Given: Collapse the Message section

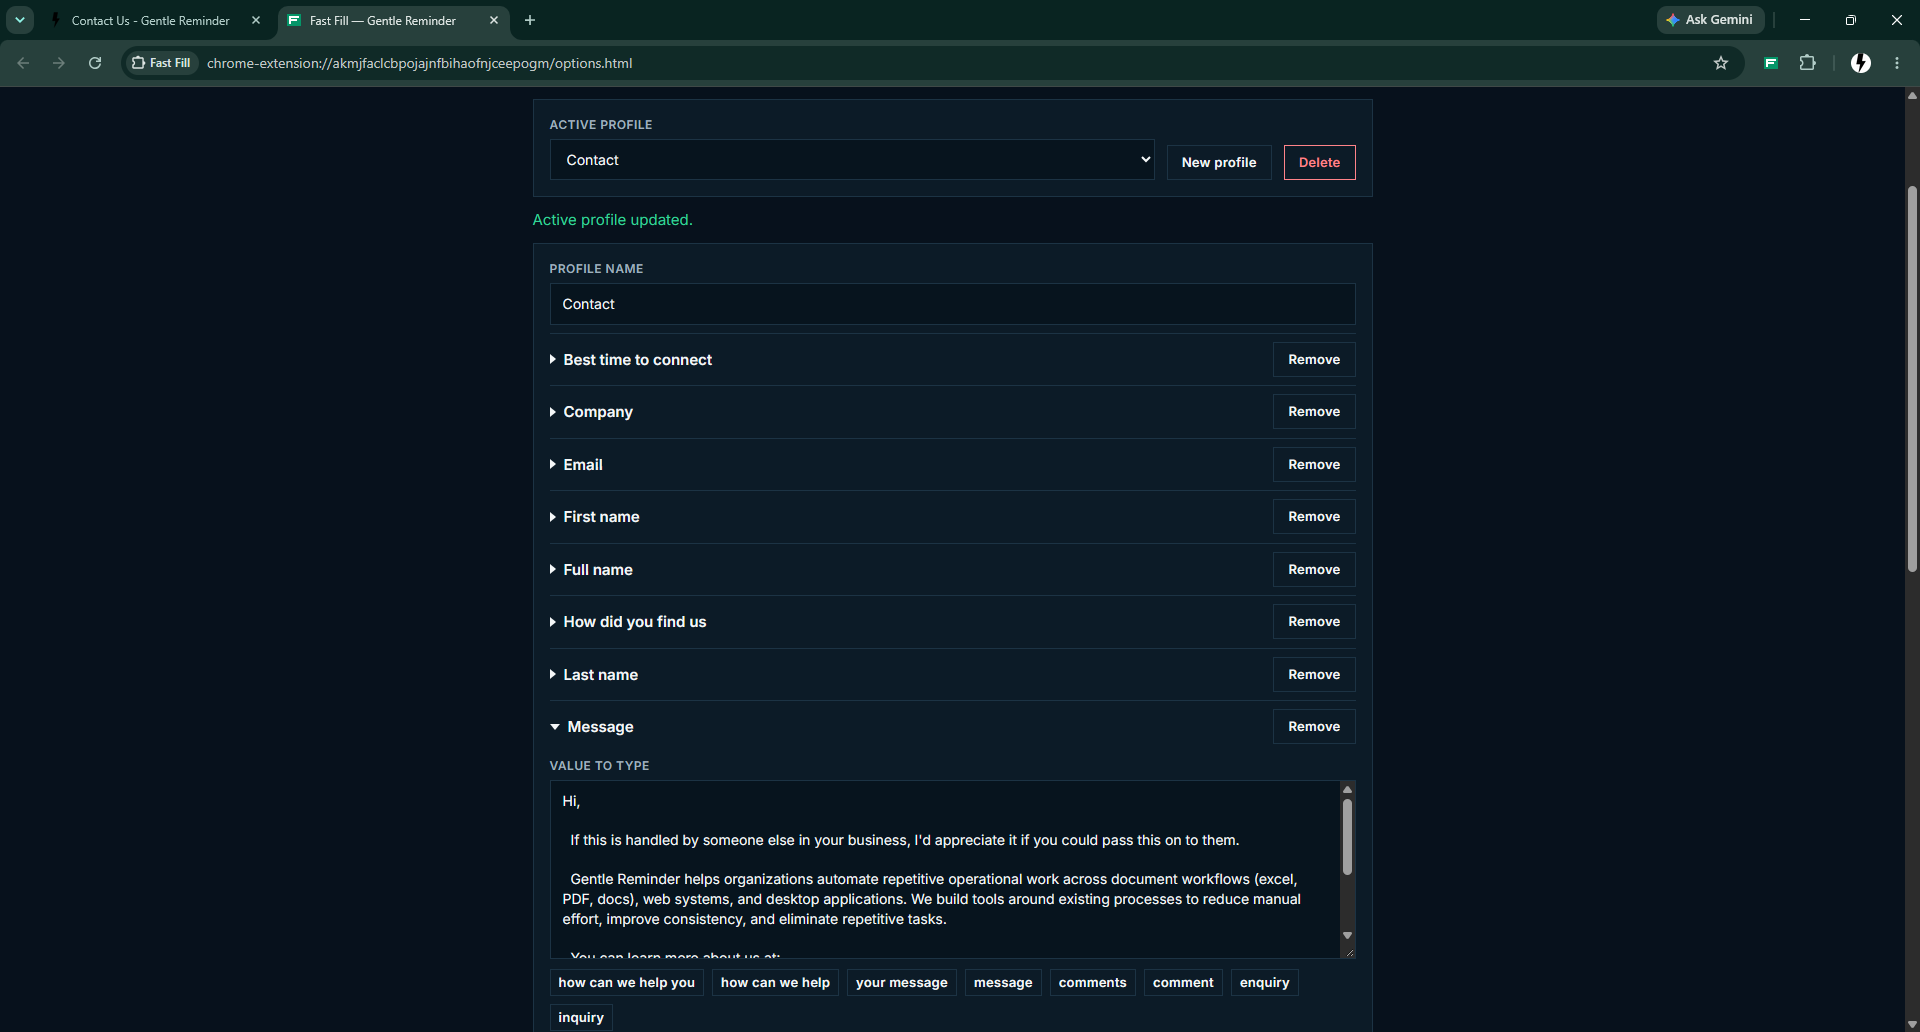Looking at the screenshot, I should pyautogui.click(x=592, y=727).
